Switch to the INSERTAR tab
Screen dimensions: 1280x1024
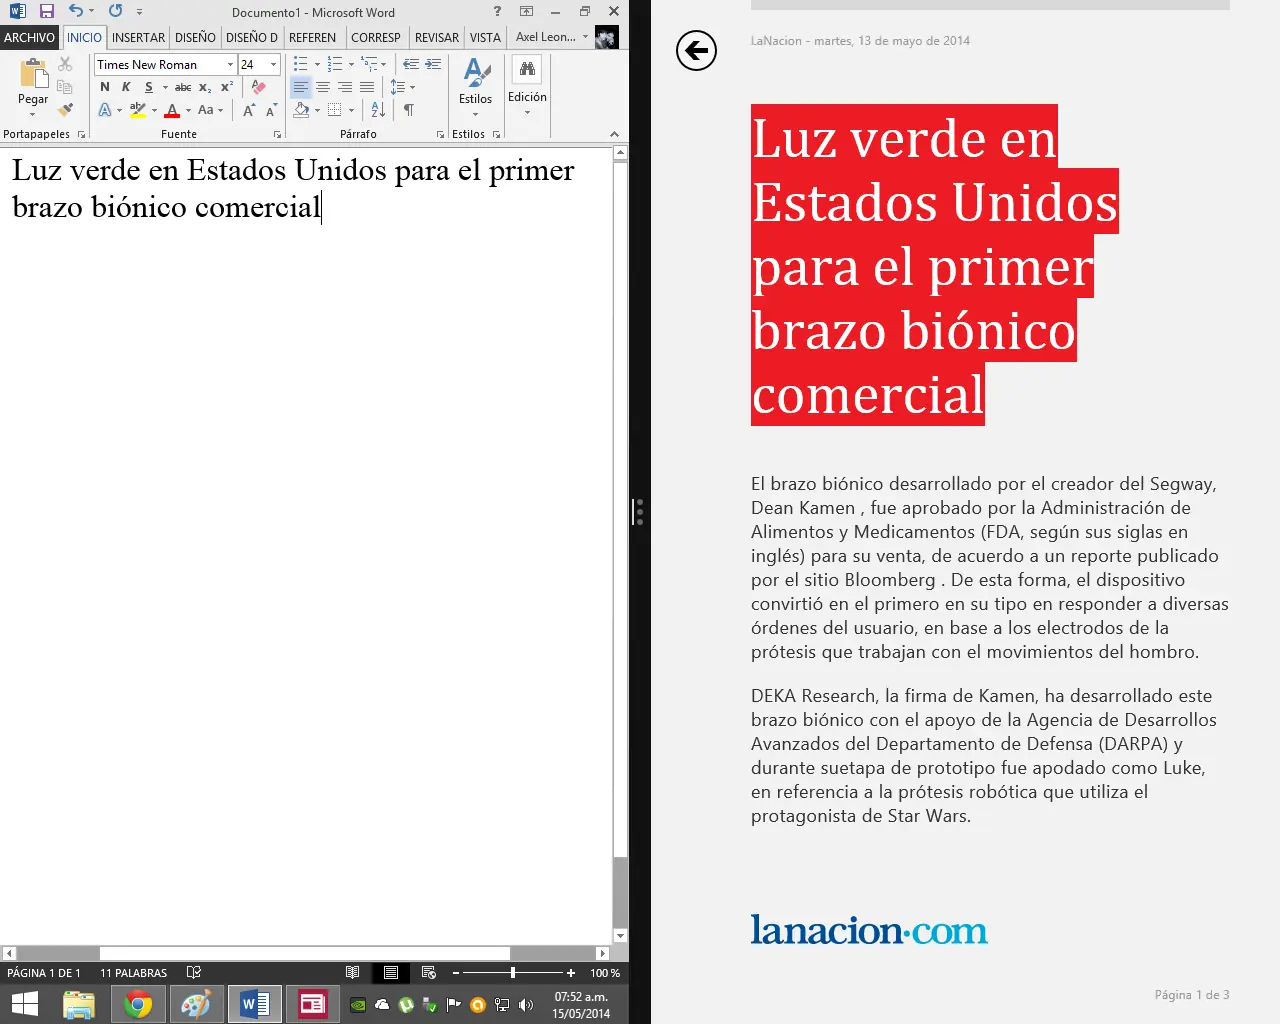click(x=139, y=37)
